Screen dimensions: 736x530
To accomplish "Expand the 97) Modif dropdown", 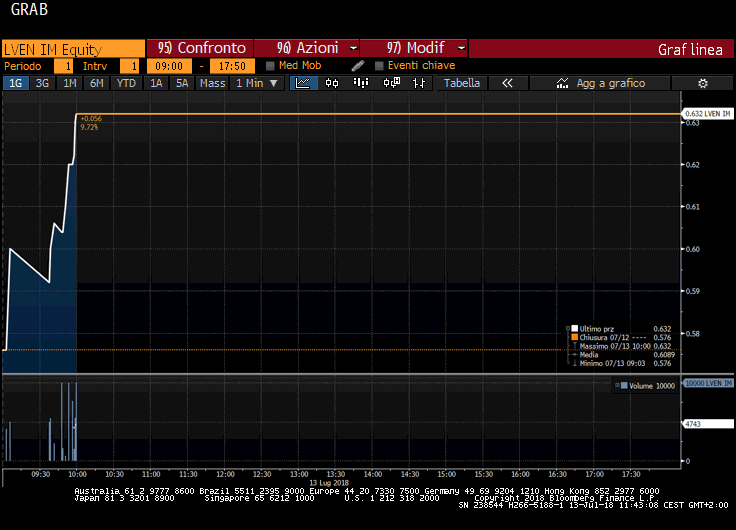I will pos(461,48).
